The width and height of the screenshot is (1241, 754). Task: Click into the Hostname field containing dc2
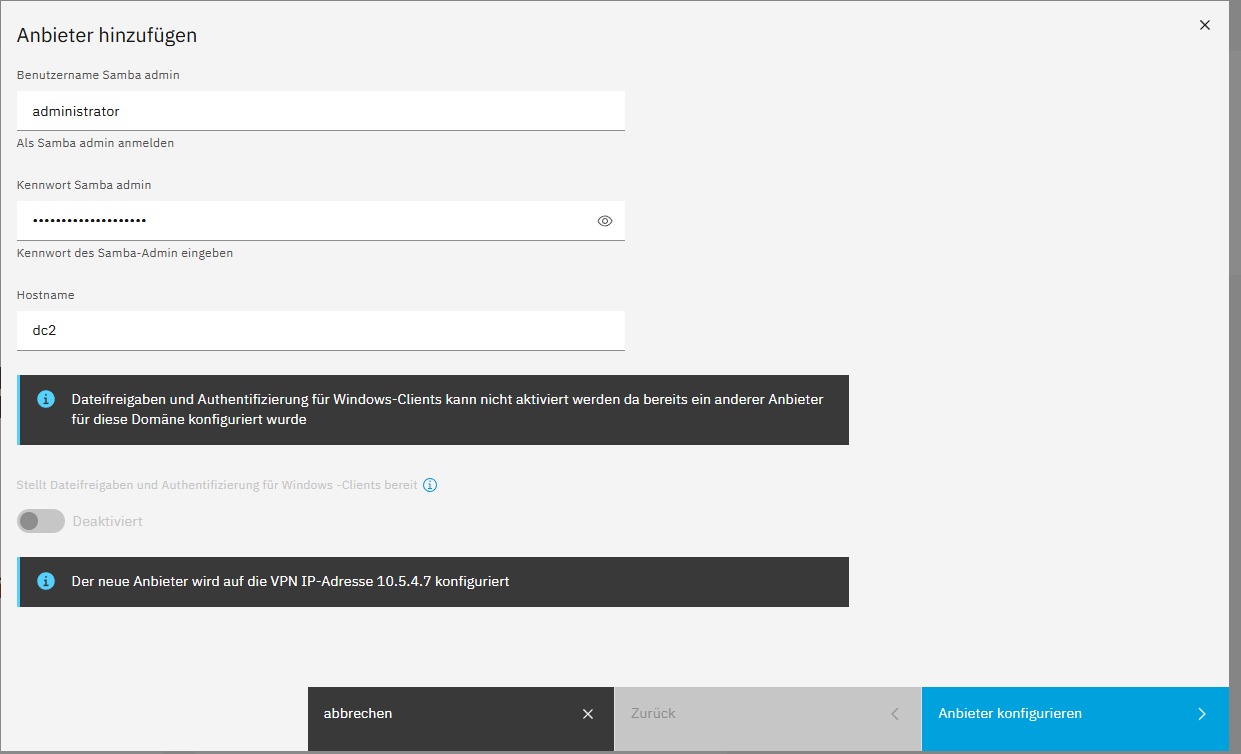point(320,330)
